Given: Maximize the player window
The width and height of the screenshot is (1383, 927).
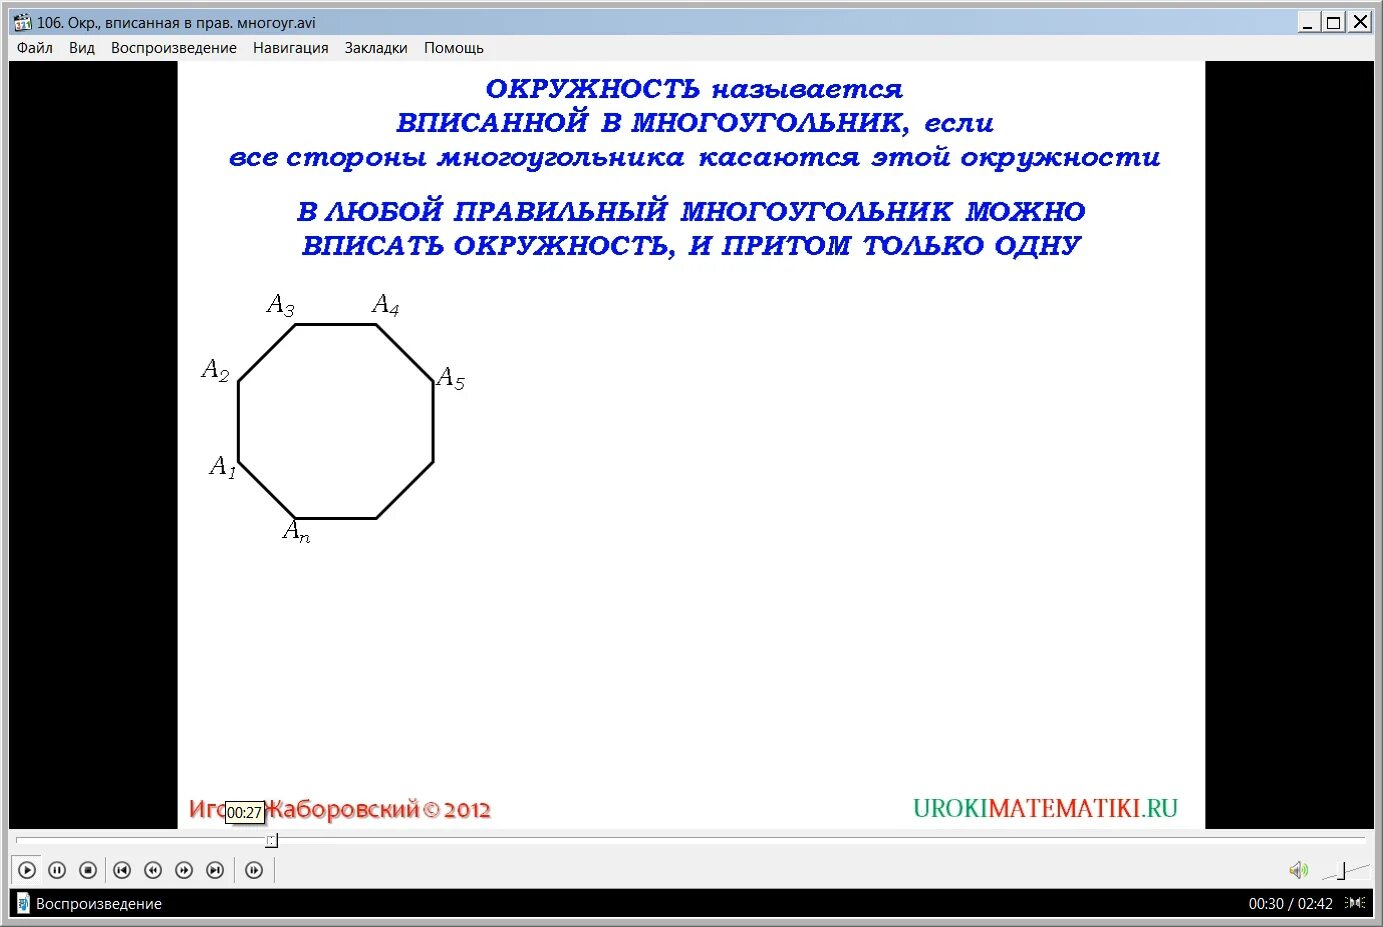Looking at the screenshot, I should pyautogui.click(x=1334, y=22).
